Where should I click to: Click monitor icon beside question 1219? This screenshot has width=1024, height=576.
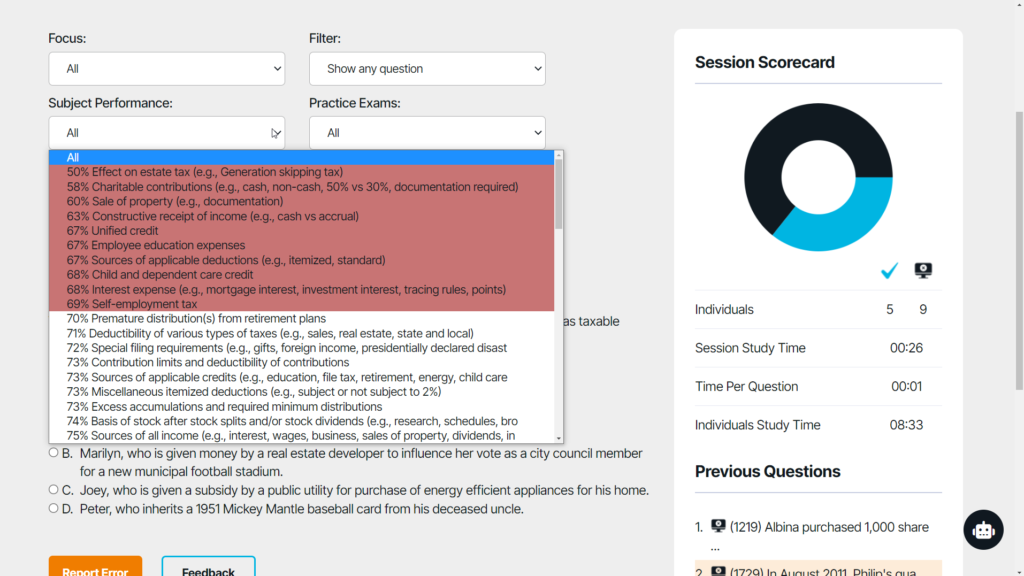[x=717, y=527]
